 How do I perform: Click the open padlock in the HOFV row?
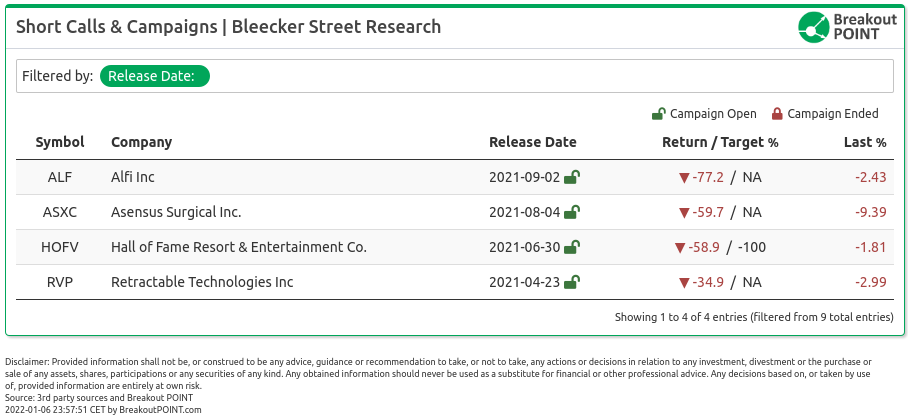[572, 247]
